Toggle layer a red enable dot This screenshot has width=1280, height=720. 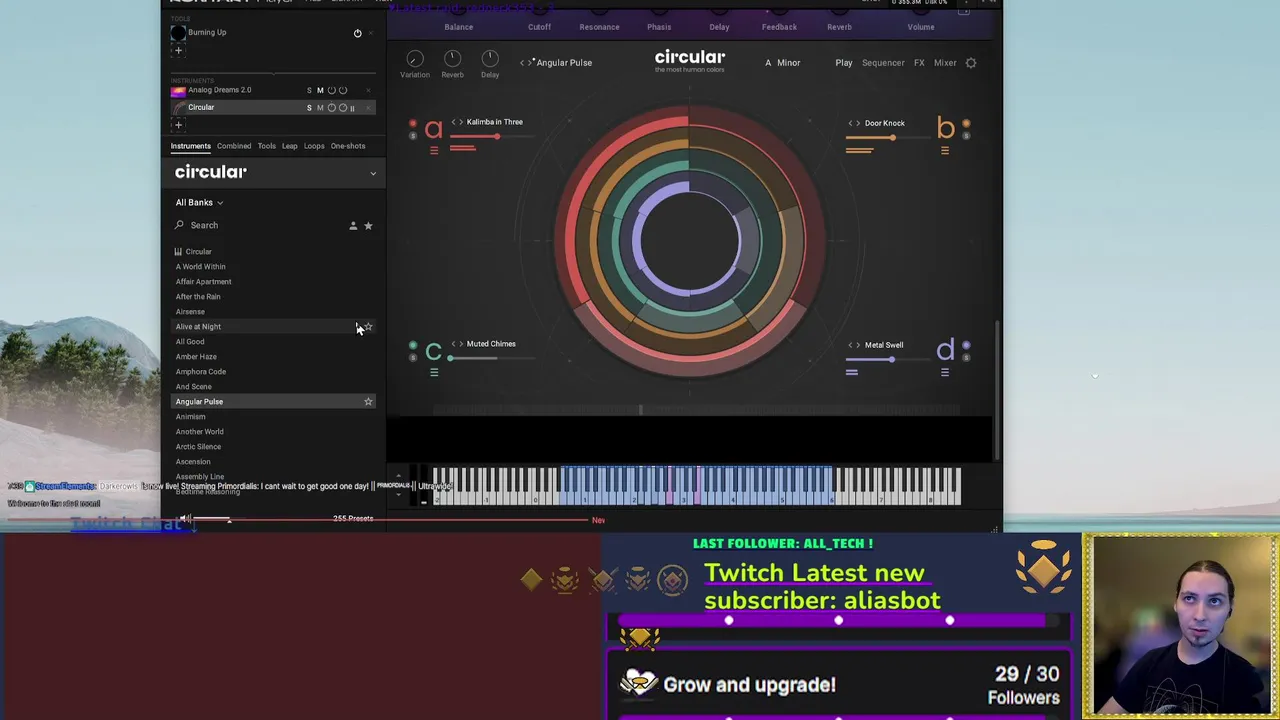coord(413,124)
